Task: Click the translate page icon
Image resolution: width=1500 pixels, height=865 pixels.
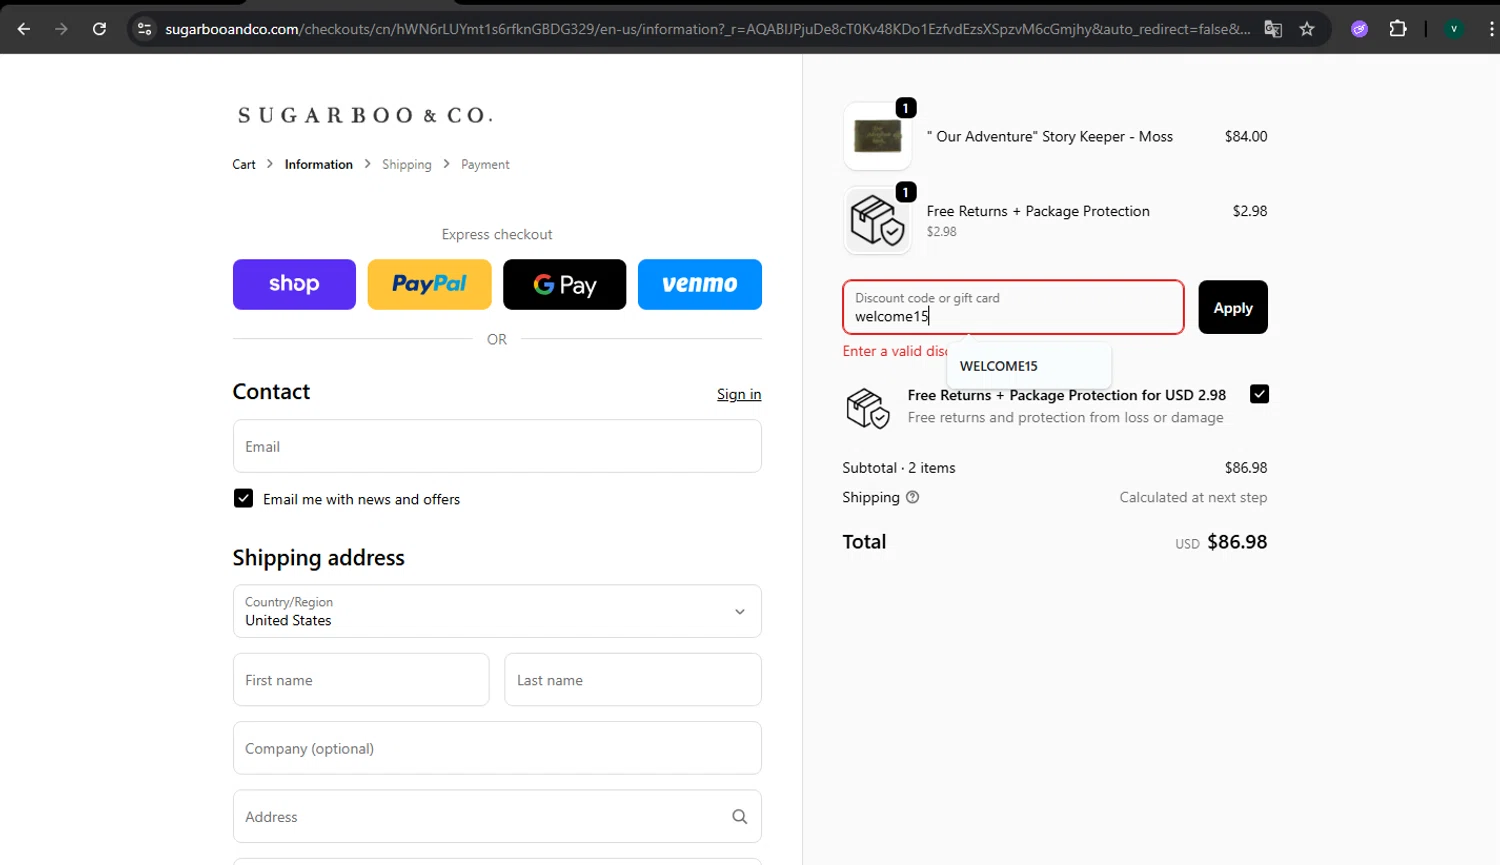Action: 1273,29
